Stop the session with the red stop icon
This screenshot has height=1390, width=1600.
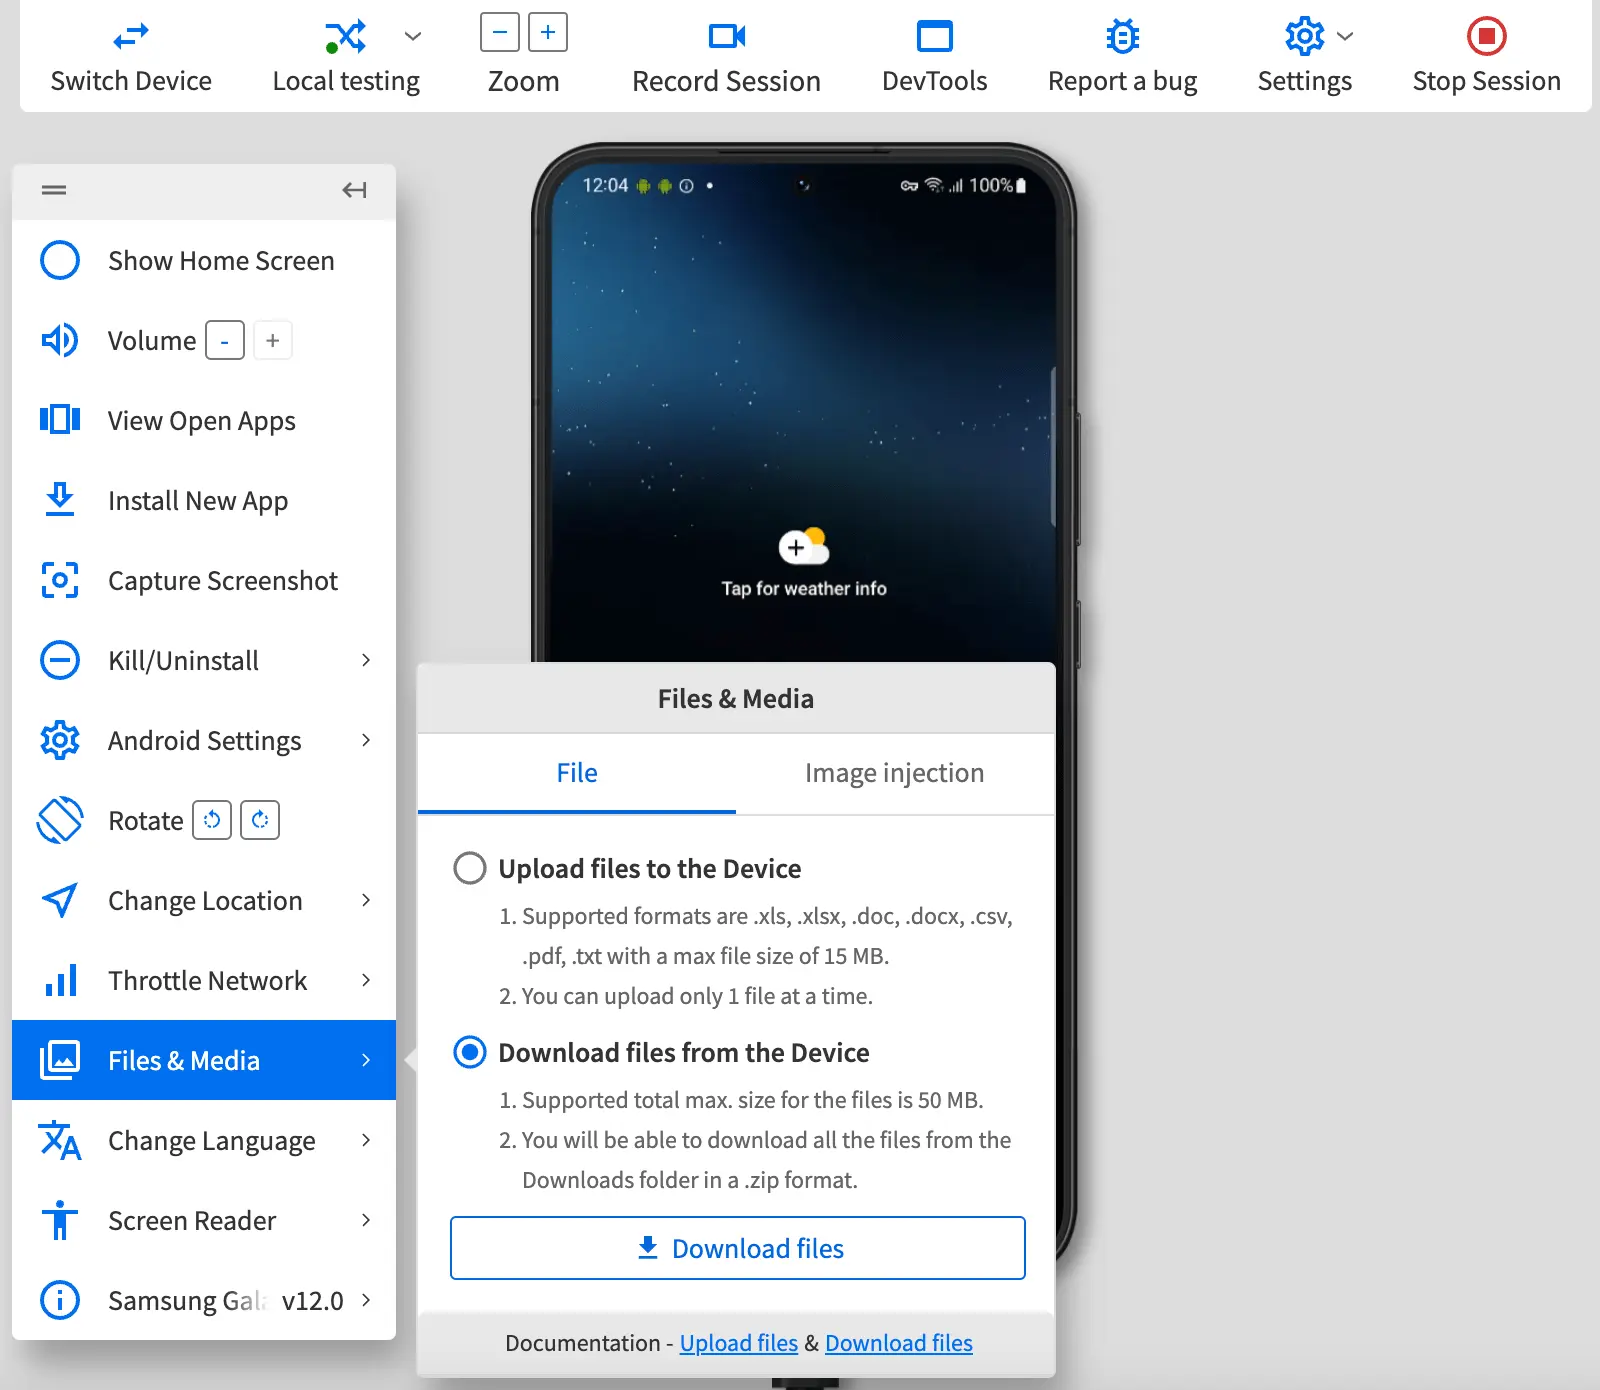click(1486, 37)
